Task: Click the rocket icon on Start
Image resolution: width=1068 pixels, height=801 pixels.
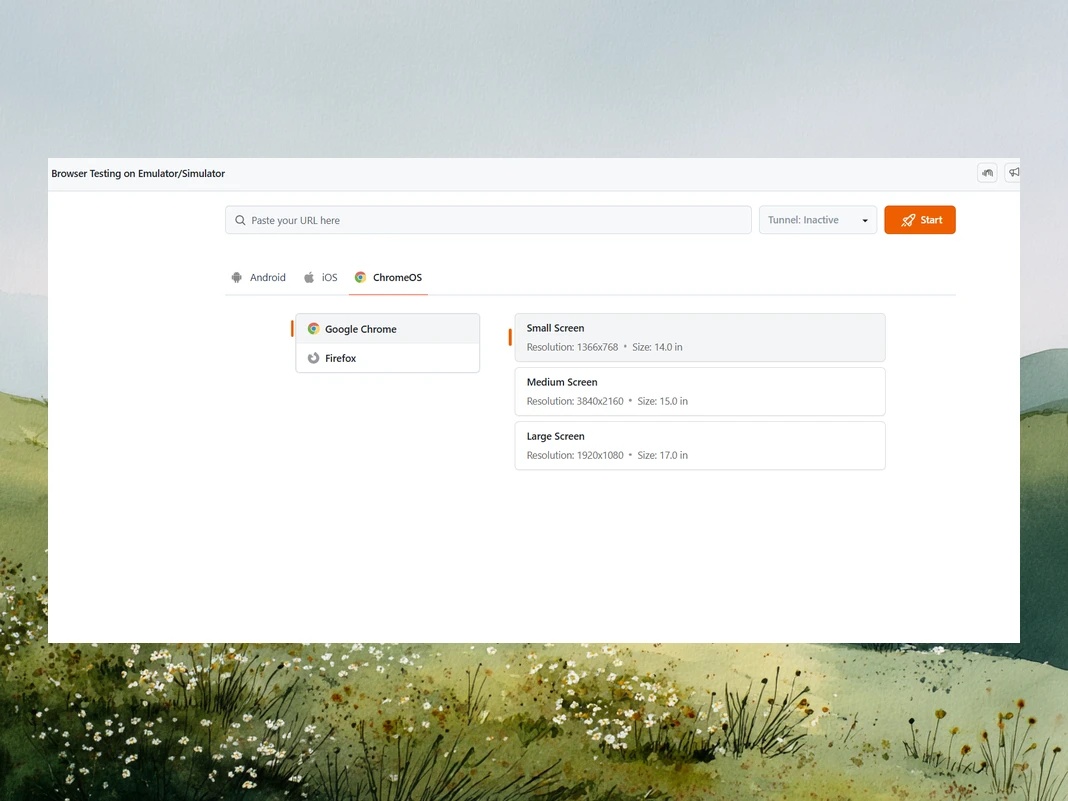Action: click(908, 220)
